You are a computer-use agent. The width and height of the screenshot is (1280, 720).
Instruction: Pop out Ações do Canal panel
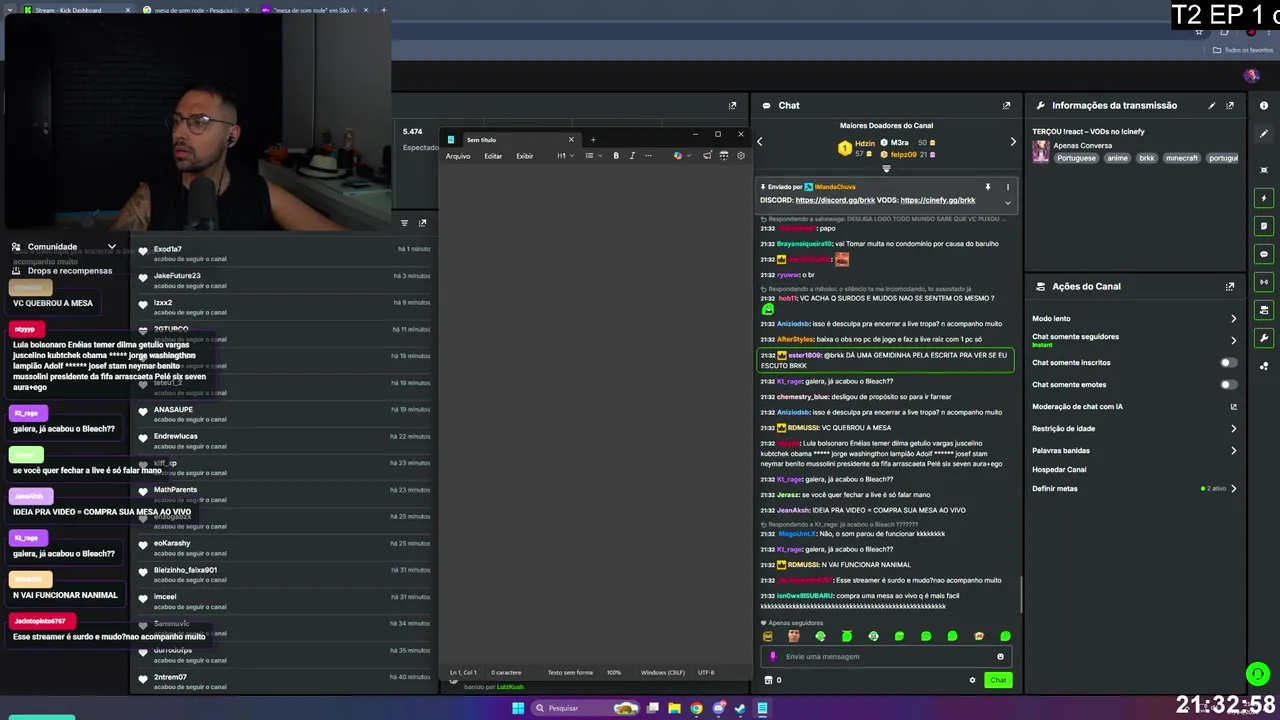tap(1230, 286)
